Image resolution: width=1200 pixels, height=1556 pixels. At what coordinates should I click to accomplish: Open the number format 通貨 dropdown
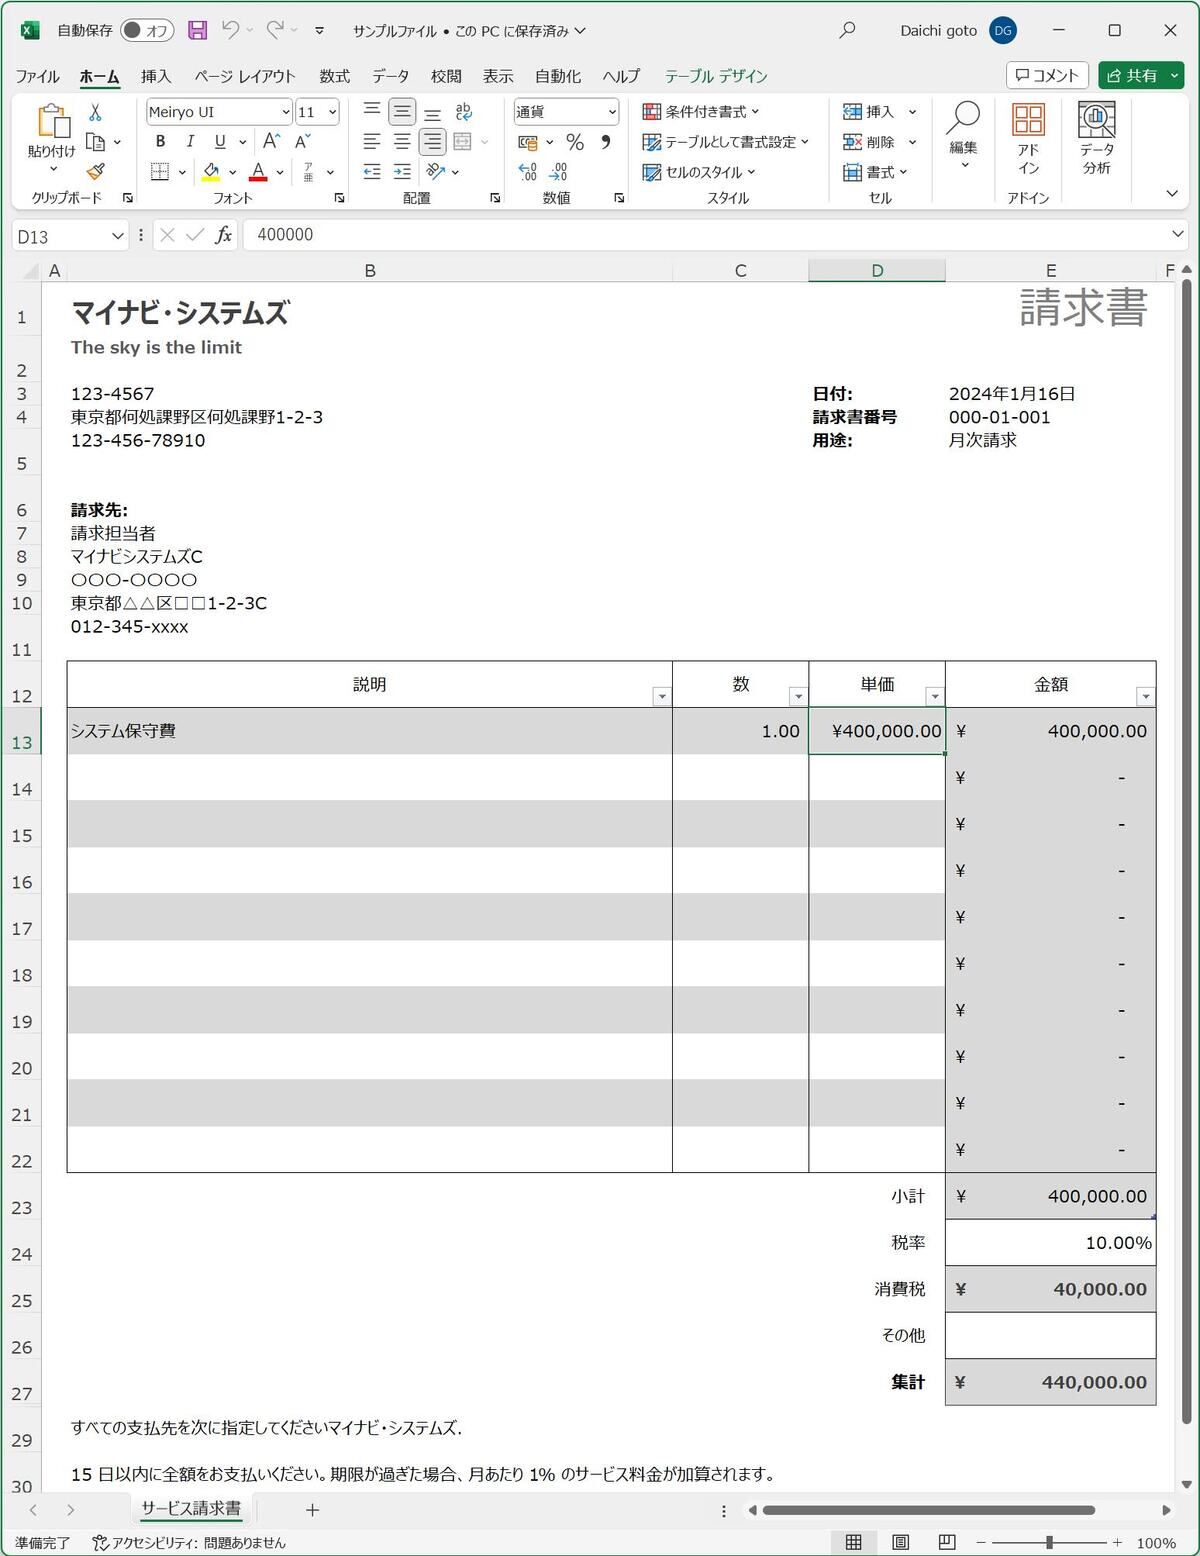612,112
